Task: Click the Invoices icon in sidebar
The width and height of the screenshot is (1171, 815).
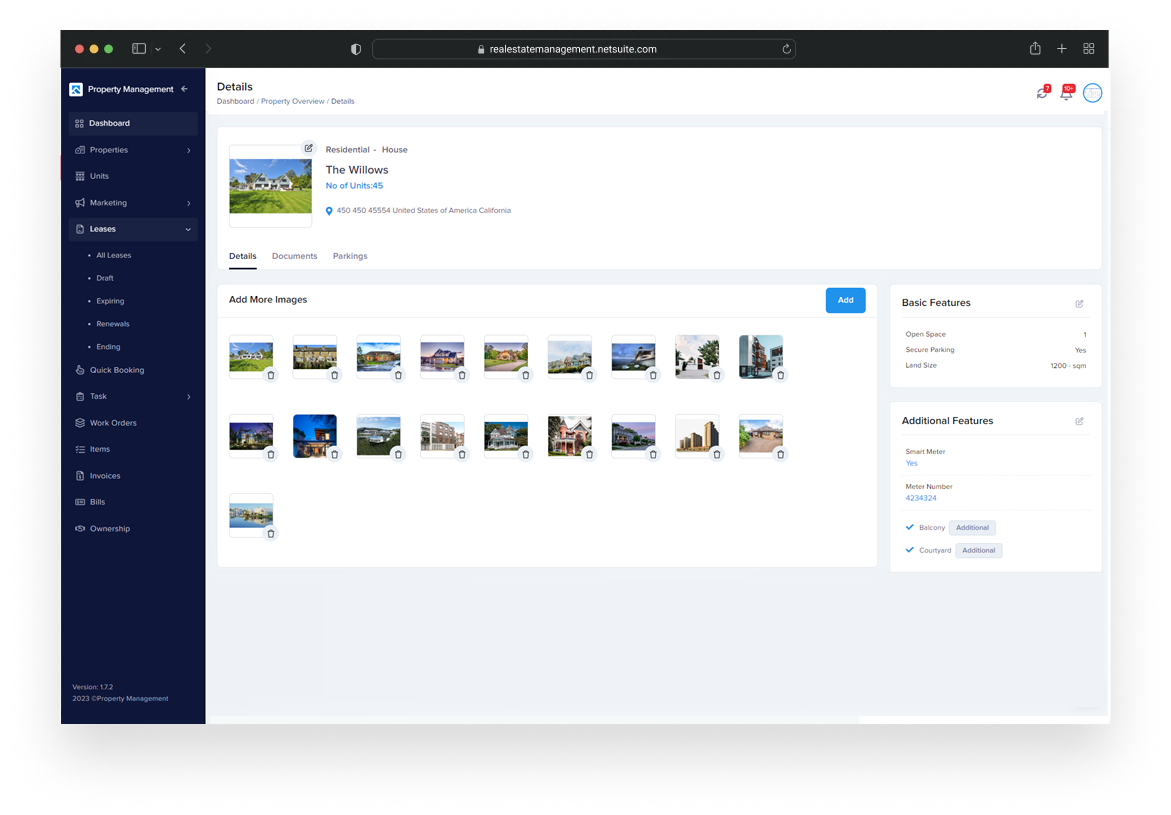Action: 80,476
